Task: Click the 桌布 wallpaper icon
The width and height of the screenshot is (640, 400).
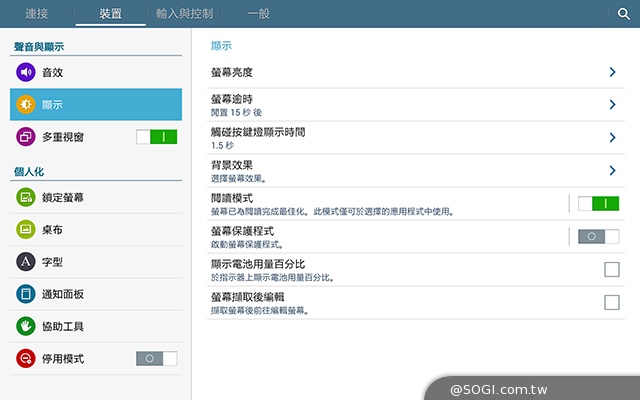Action: (x=26, y=229)
